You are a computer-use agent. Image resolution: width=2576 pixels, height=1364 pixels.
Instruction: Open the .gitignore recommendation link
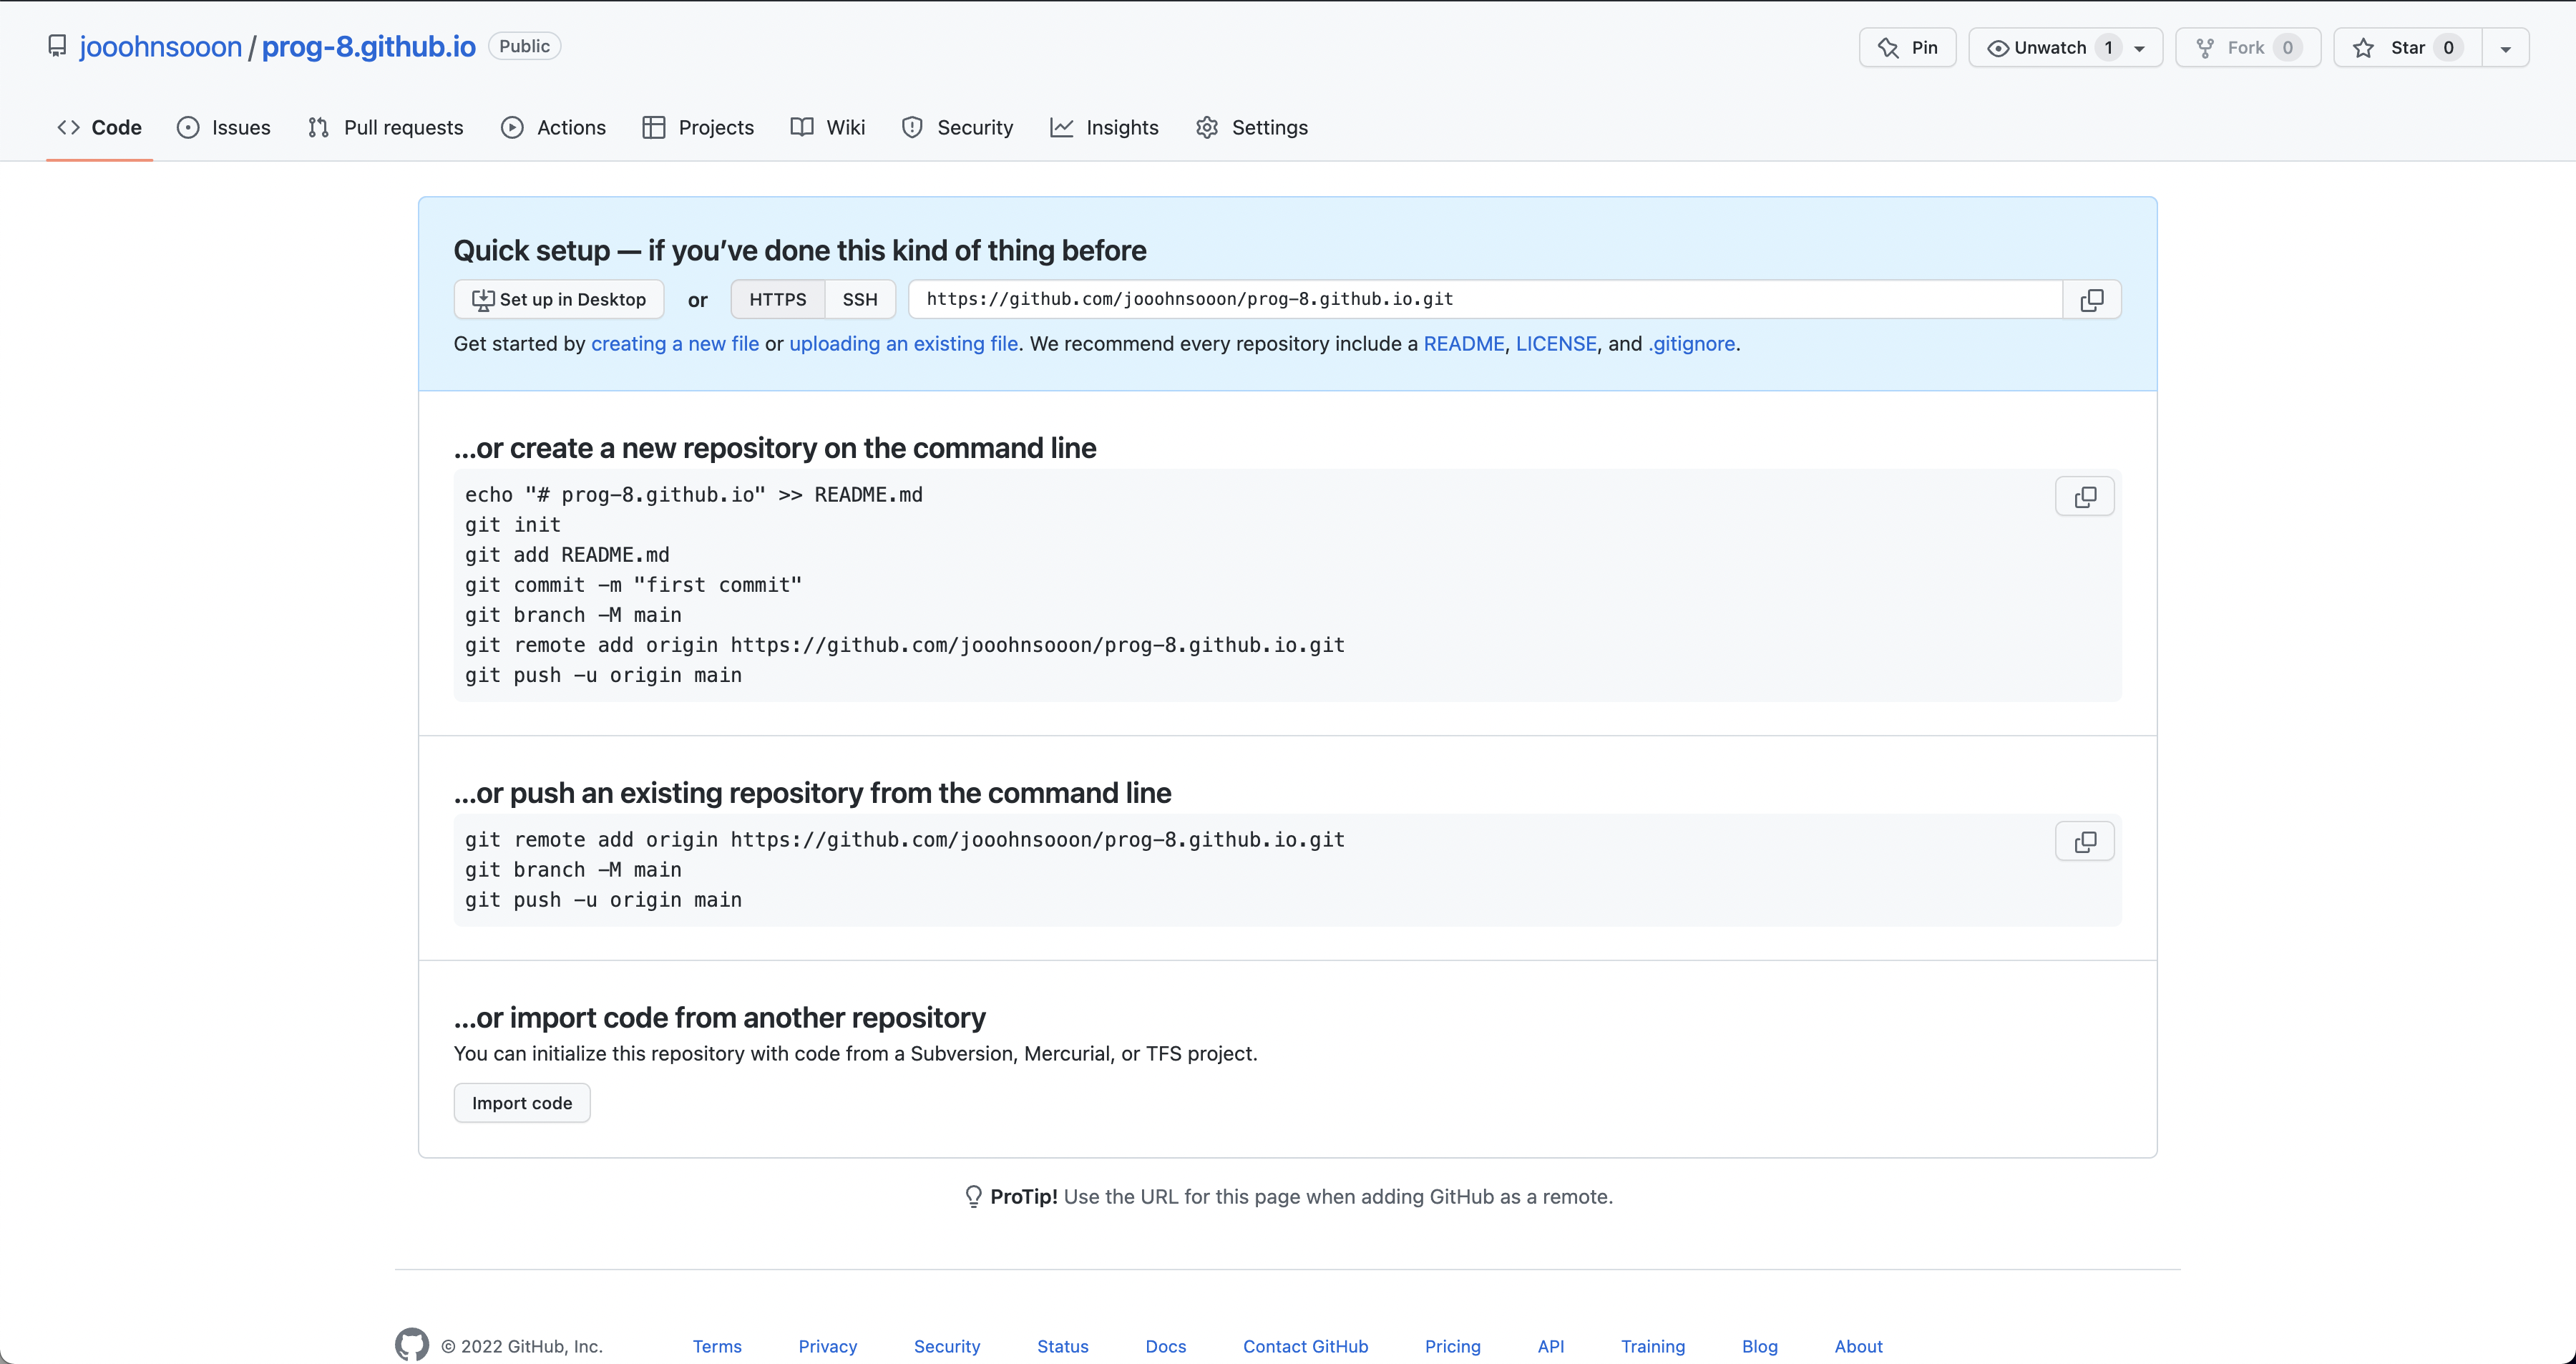pos(1691,343)
